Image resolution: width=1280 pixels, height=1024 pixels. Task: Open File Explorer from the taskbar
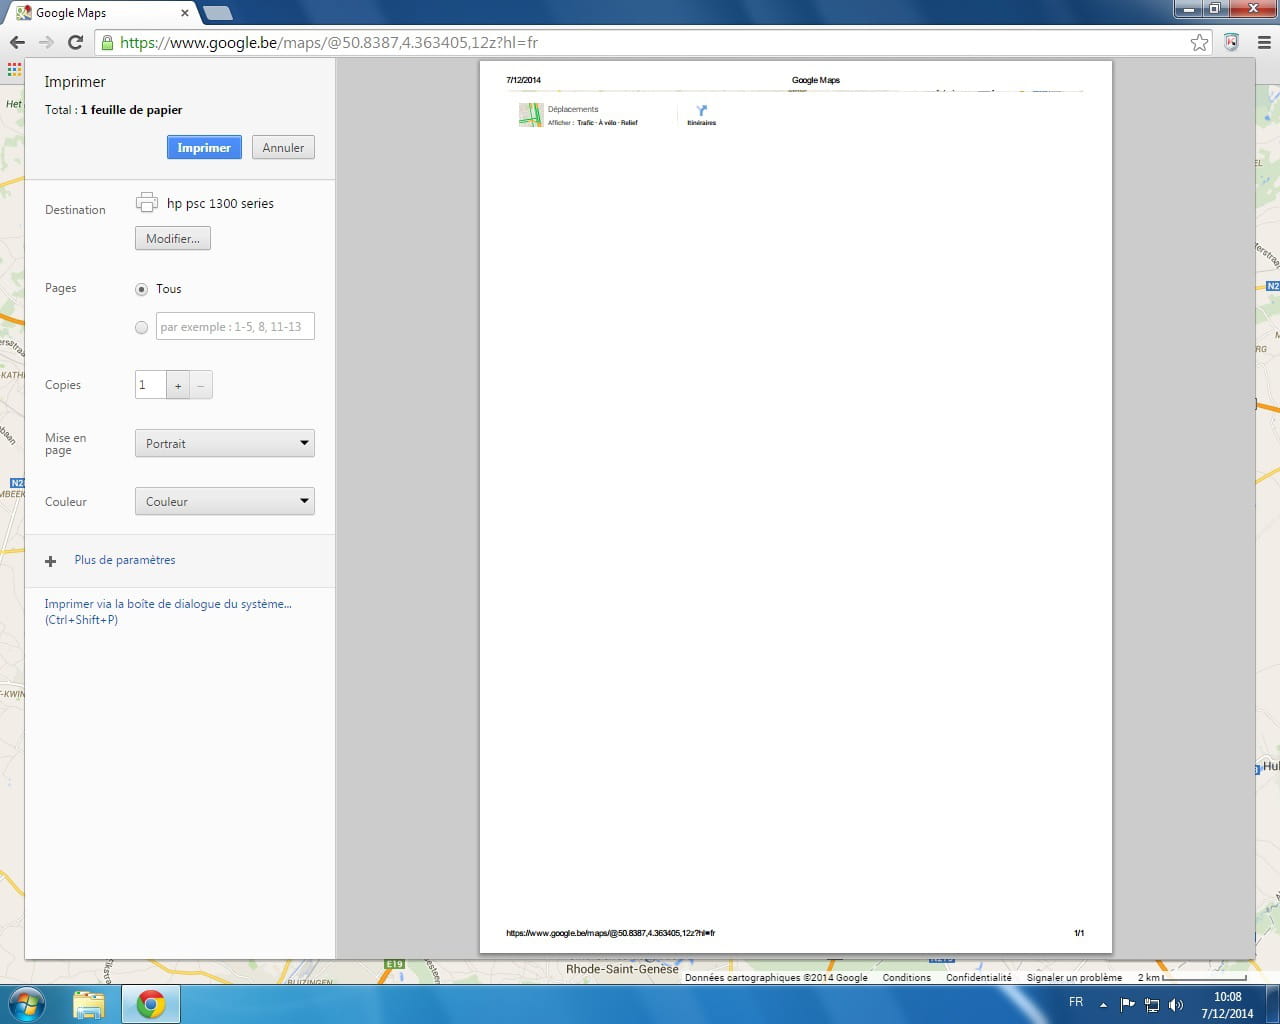click(89, 1004)
